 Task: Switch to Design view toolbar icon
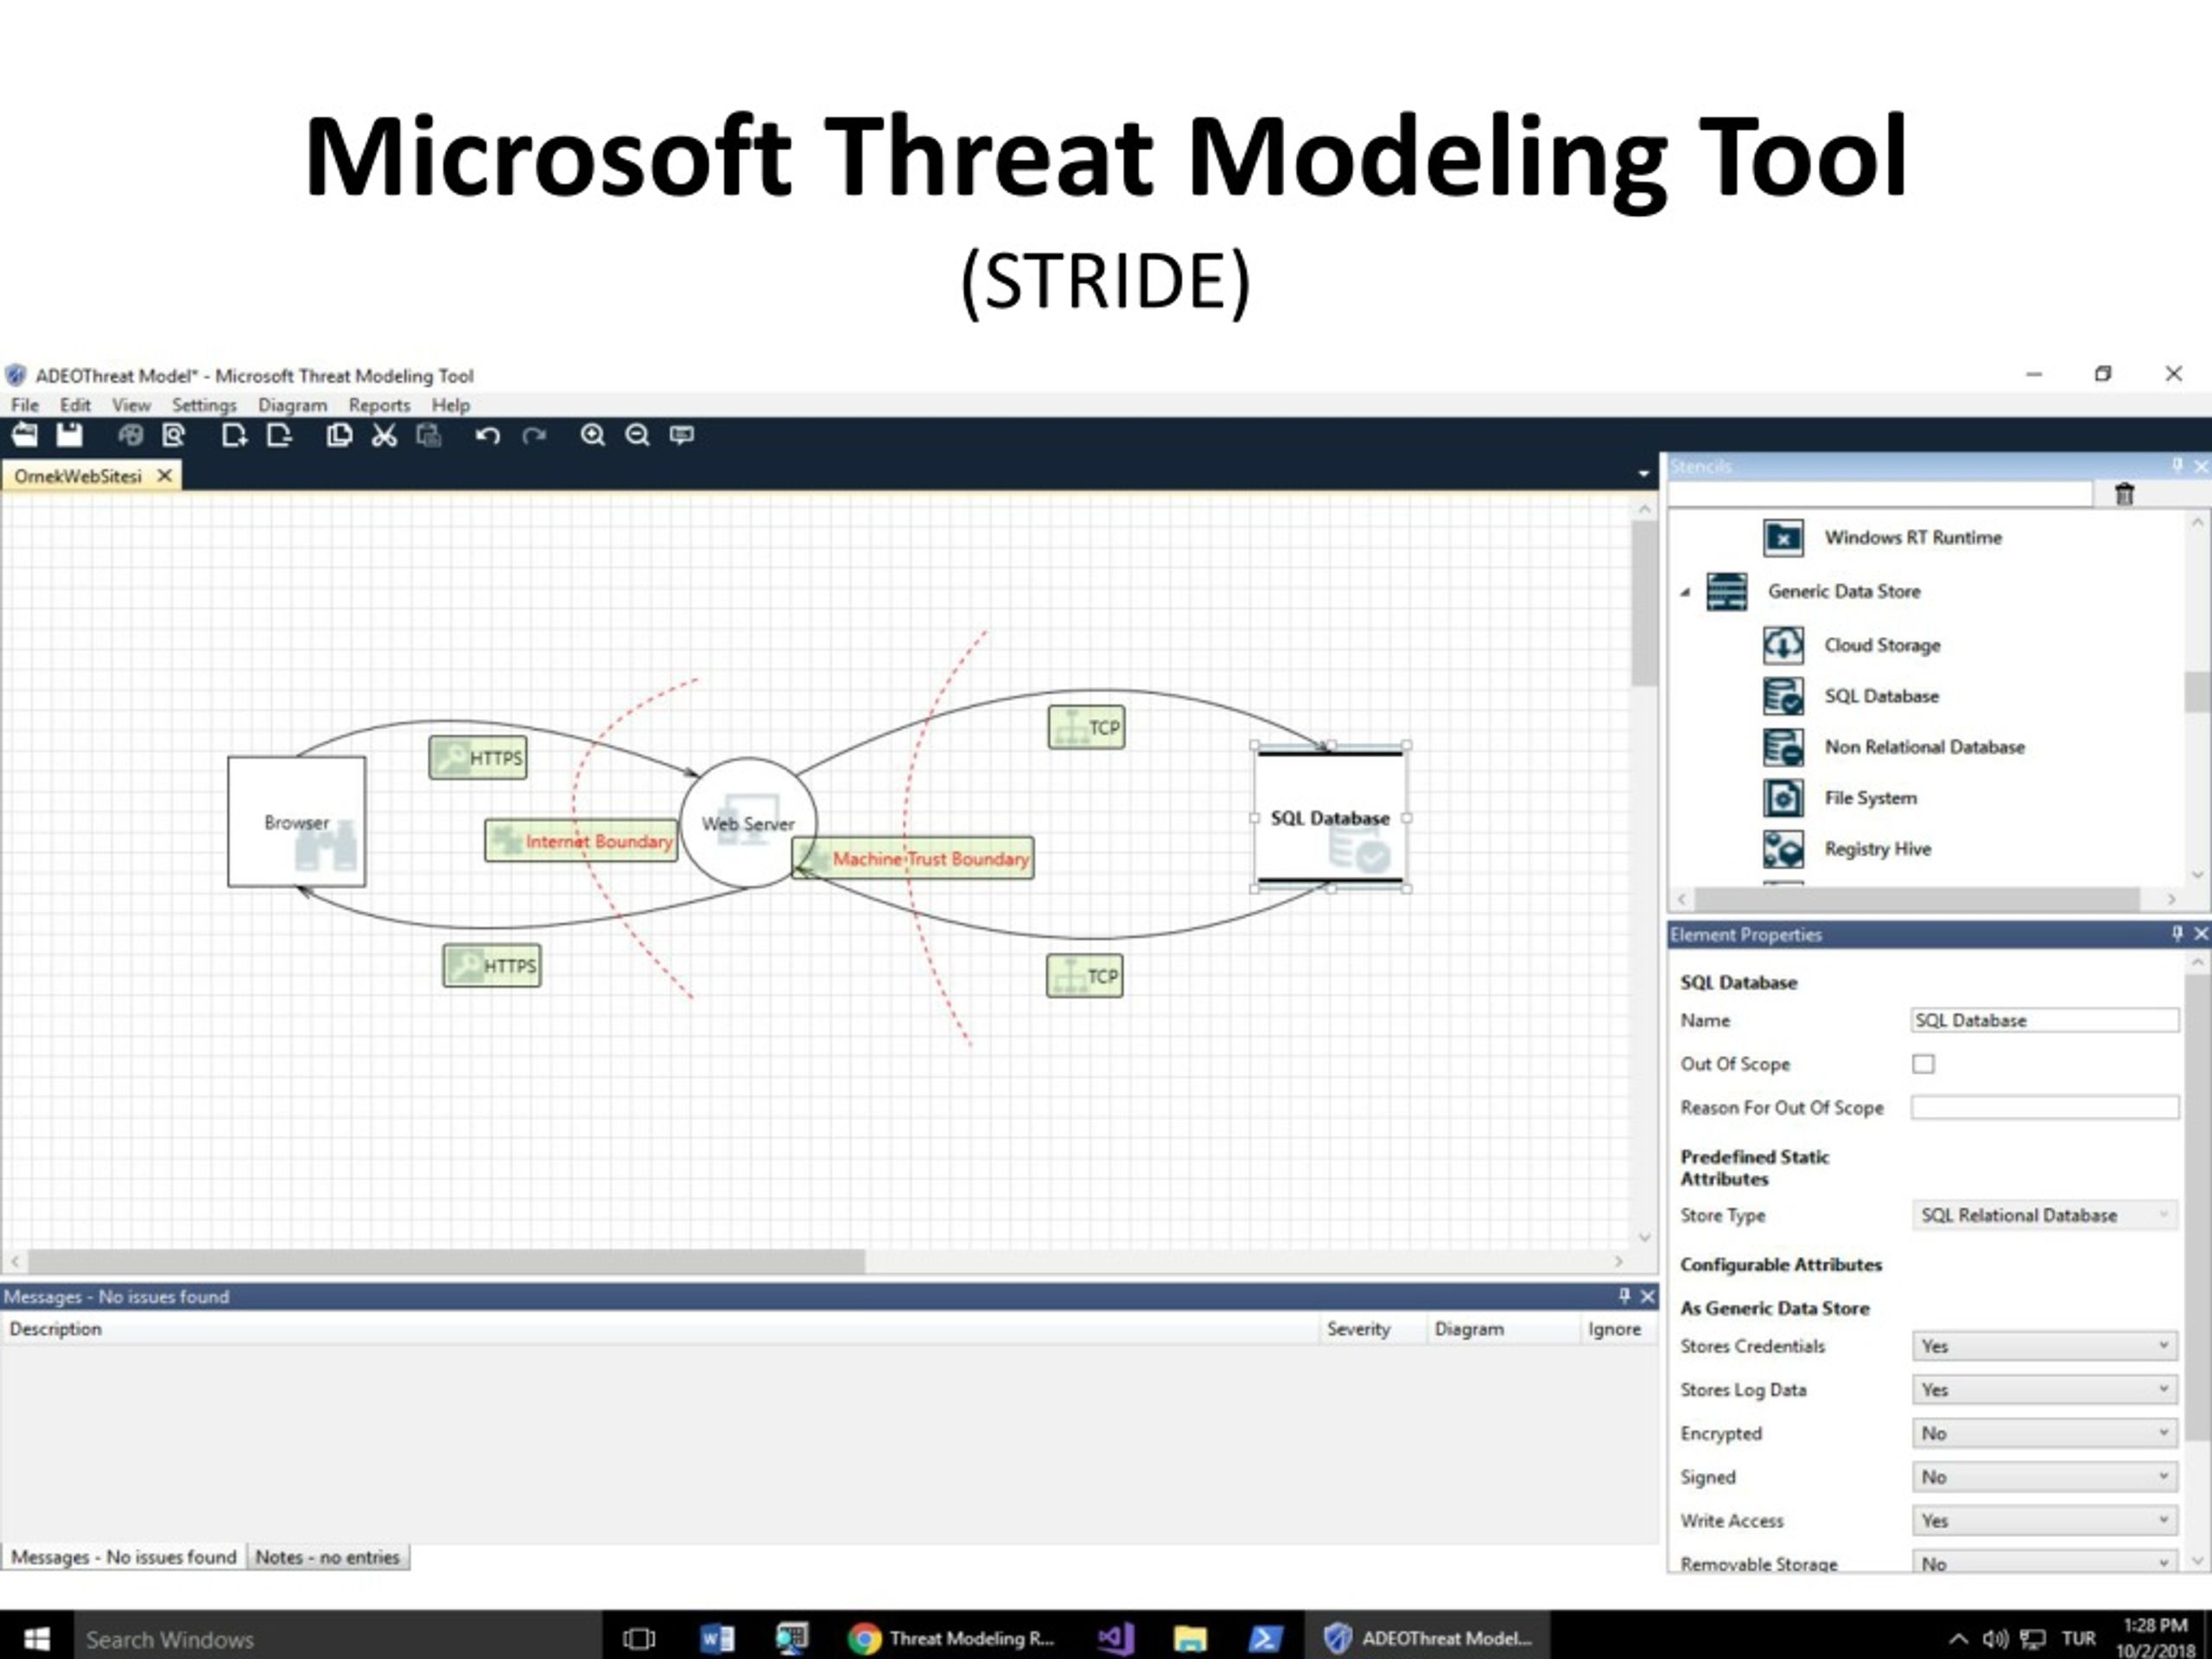(130, 435)
